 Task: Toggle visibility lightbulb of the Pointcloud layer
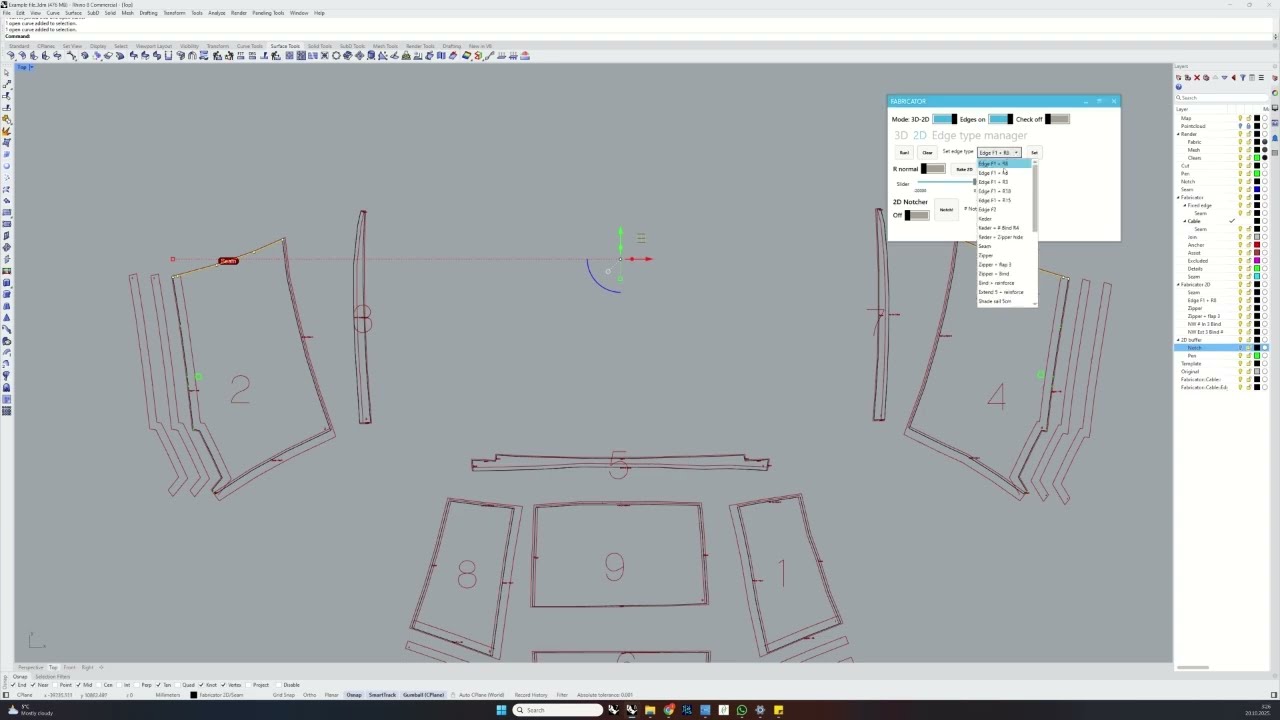pos(1240,126)
